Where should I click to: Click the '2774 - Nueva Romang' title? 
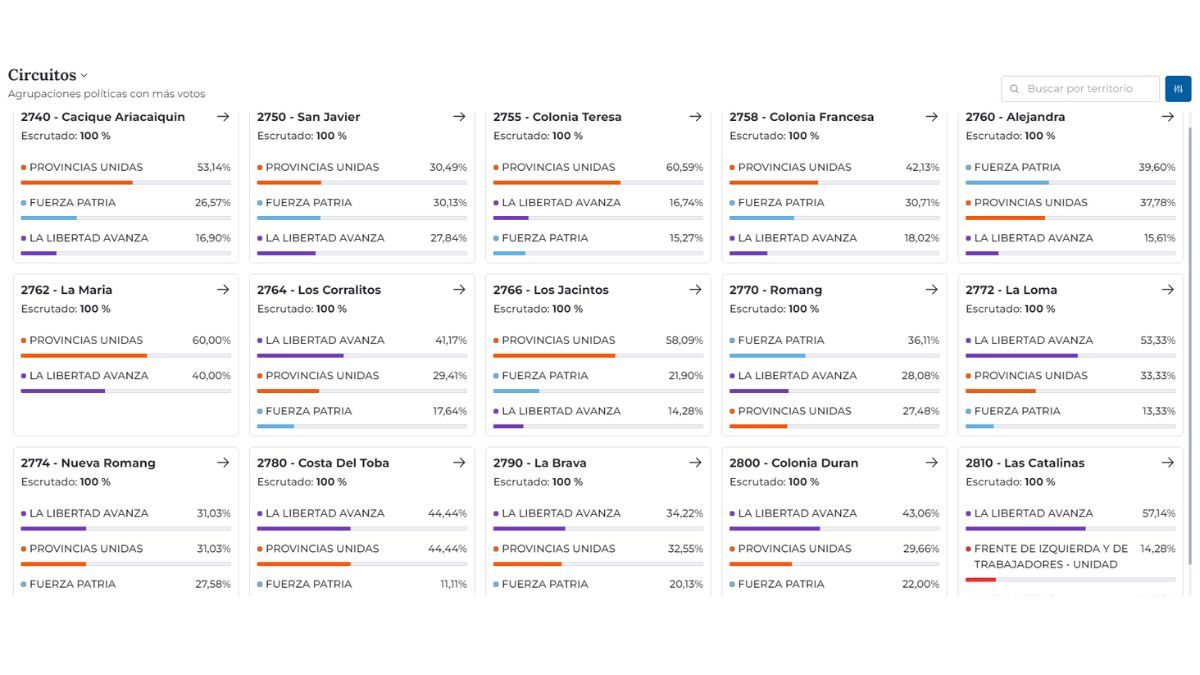pyautogui.click(x=88, y=463)
